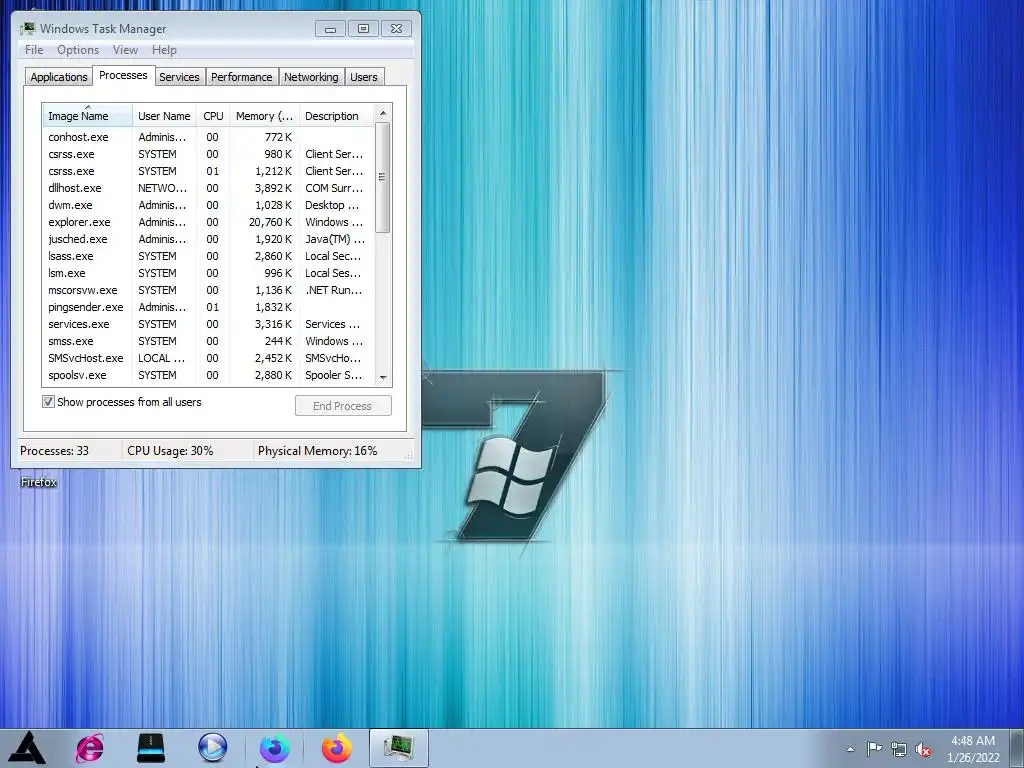Viewport: 1024px width, 768px height.
Task: Click the Show Desktop button
Action: (1017, 748)
